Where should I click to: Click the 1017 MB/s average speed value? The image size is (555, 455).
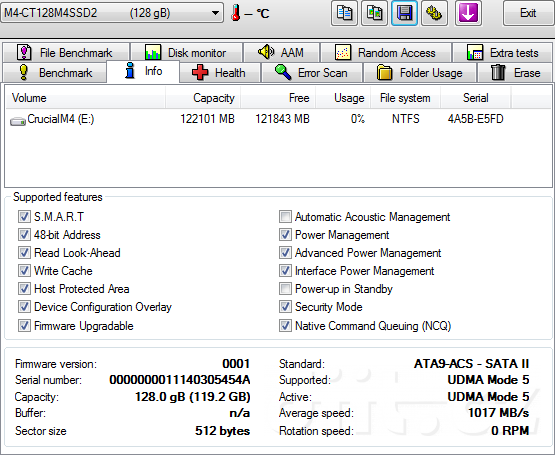click(499, 413)
